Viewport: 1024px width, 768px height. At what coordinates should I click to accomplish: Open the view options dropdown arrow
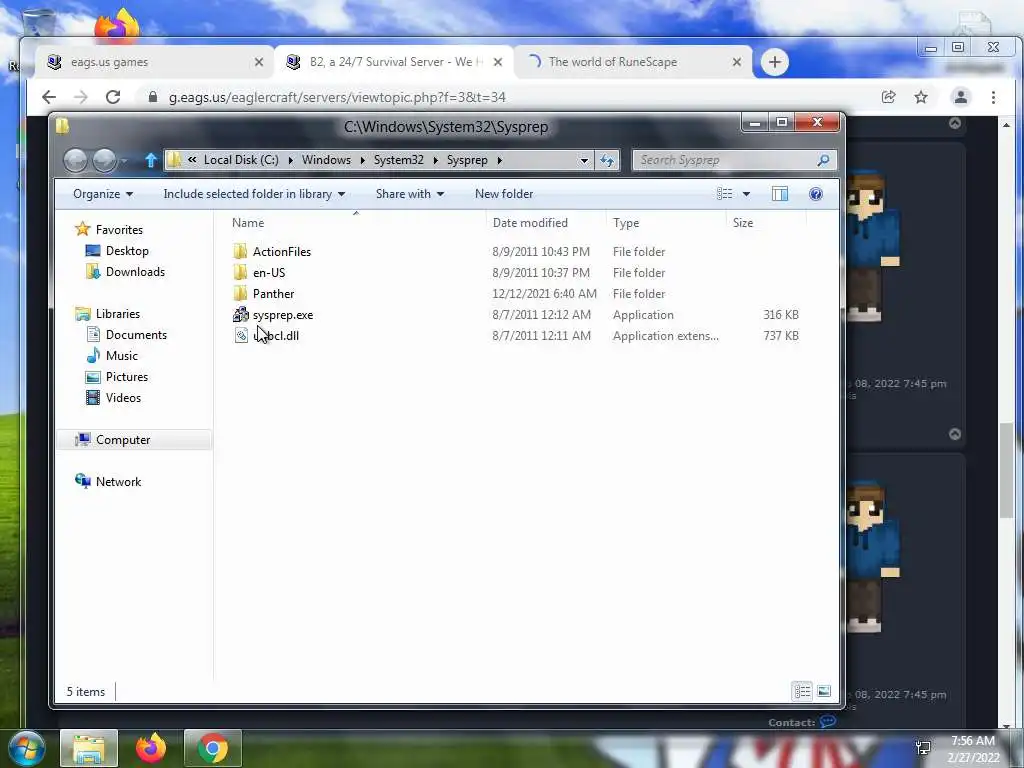pyautogui.click(x=746, y=194)
